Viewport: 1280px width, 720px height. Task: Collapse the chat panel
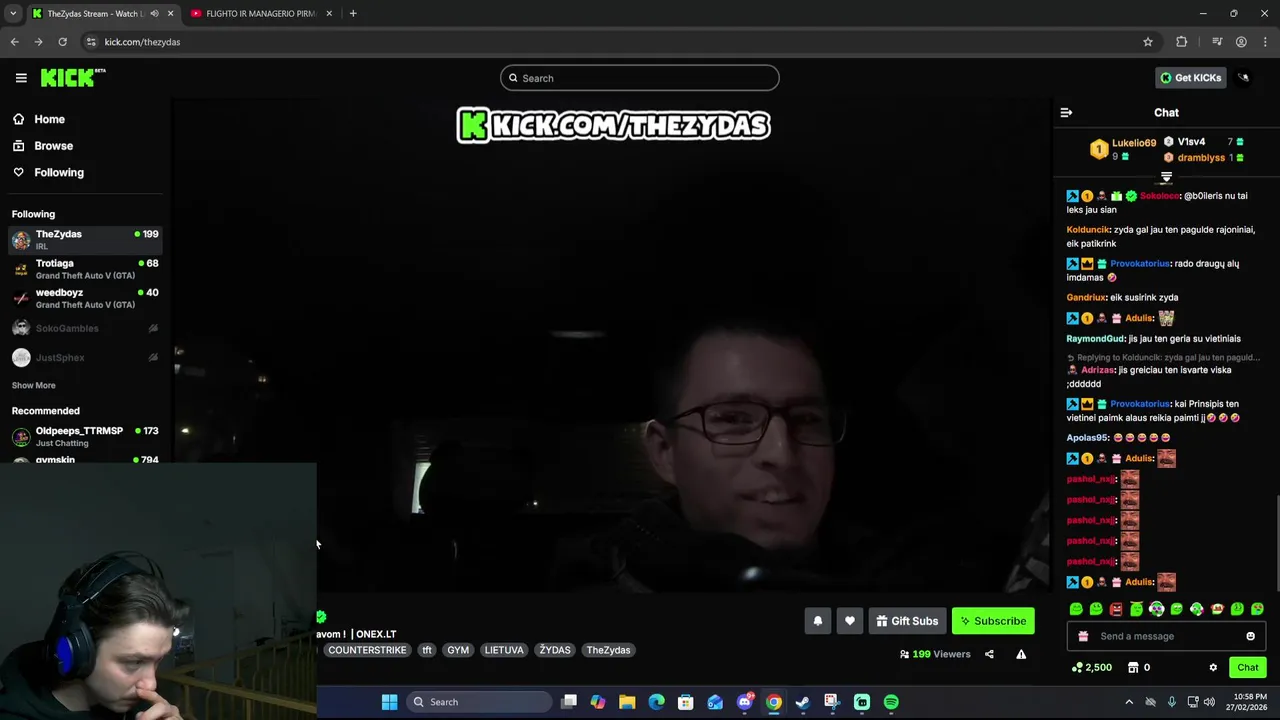click(x=1066, y=113)
